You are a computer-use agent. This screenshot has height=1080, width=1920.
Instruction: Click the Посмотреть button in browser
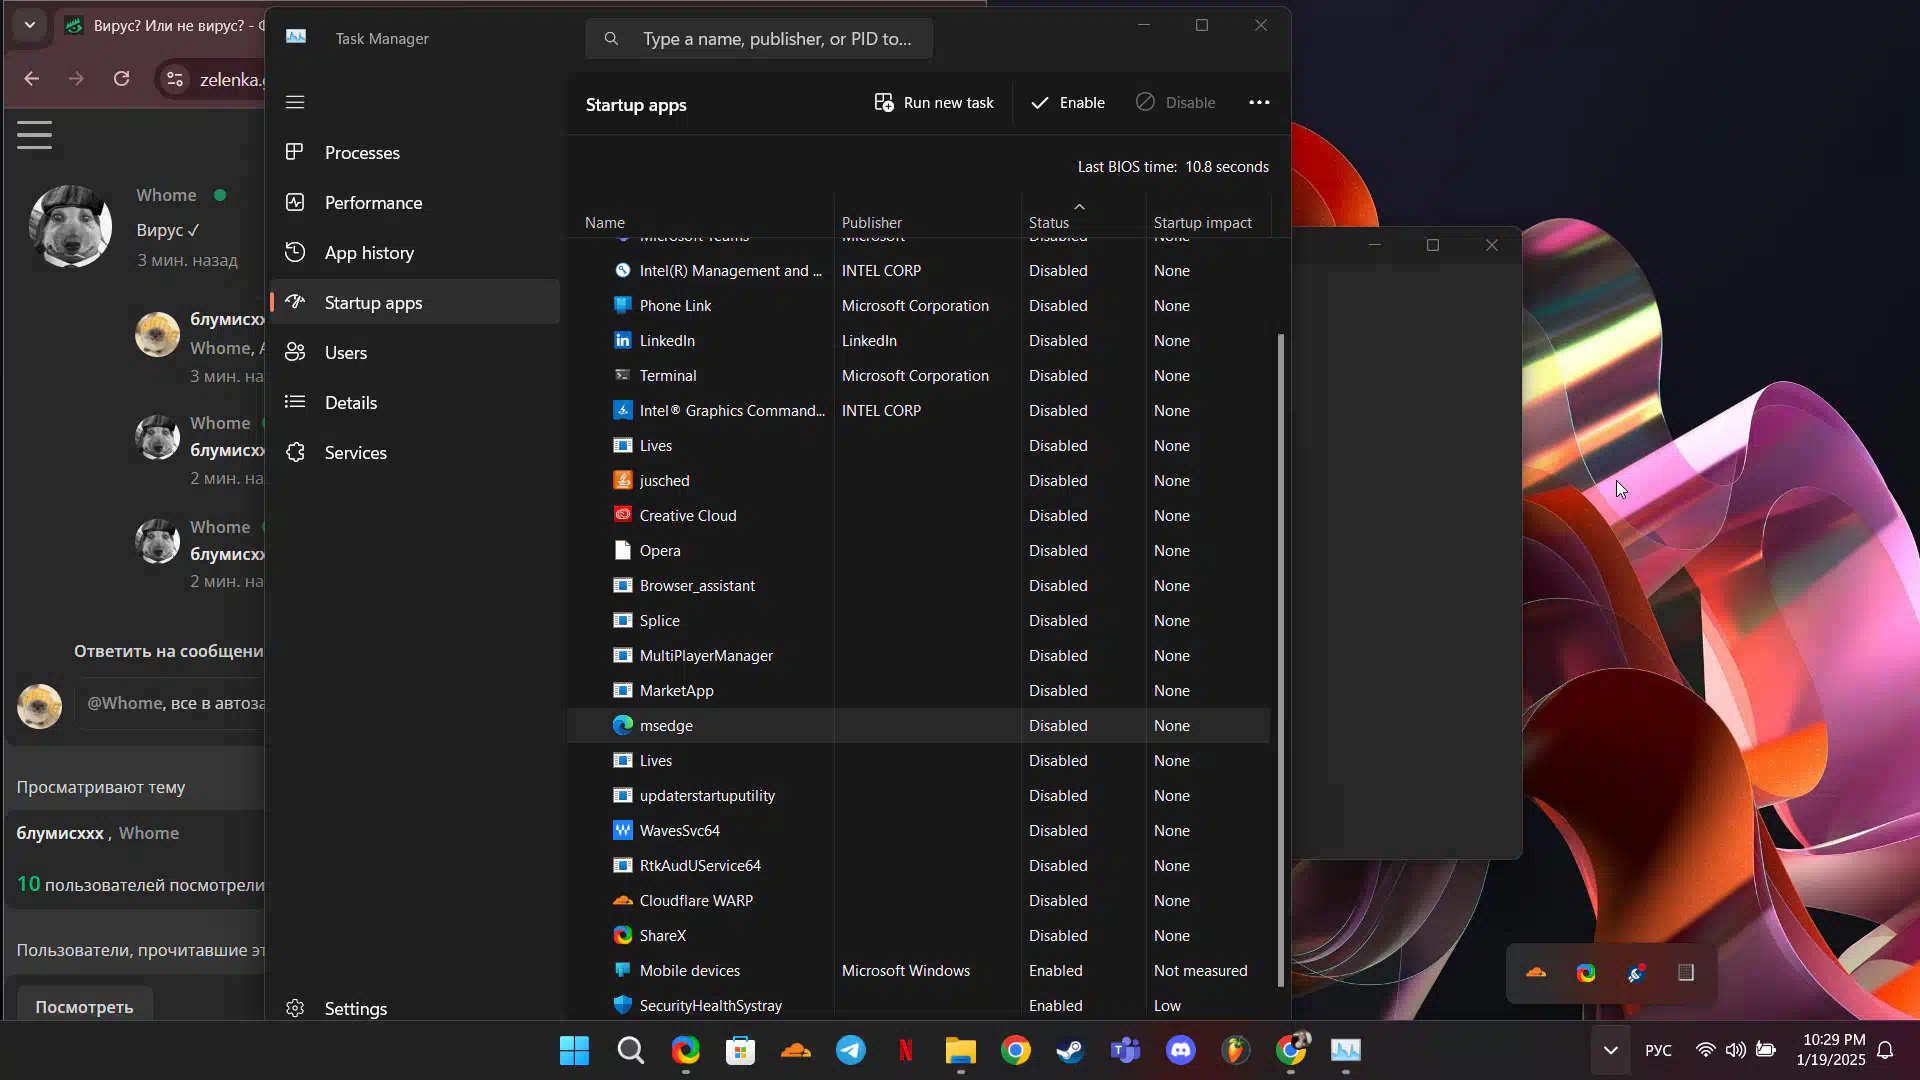[84, 1006]
